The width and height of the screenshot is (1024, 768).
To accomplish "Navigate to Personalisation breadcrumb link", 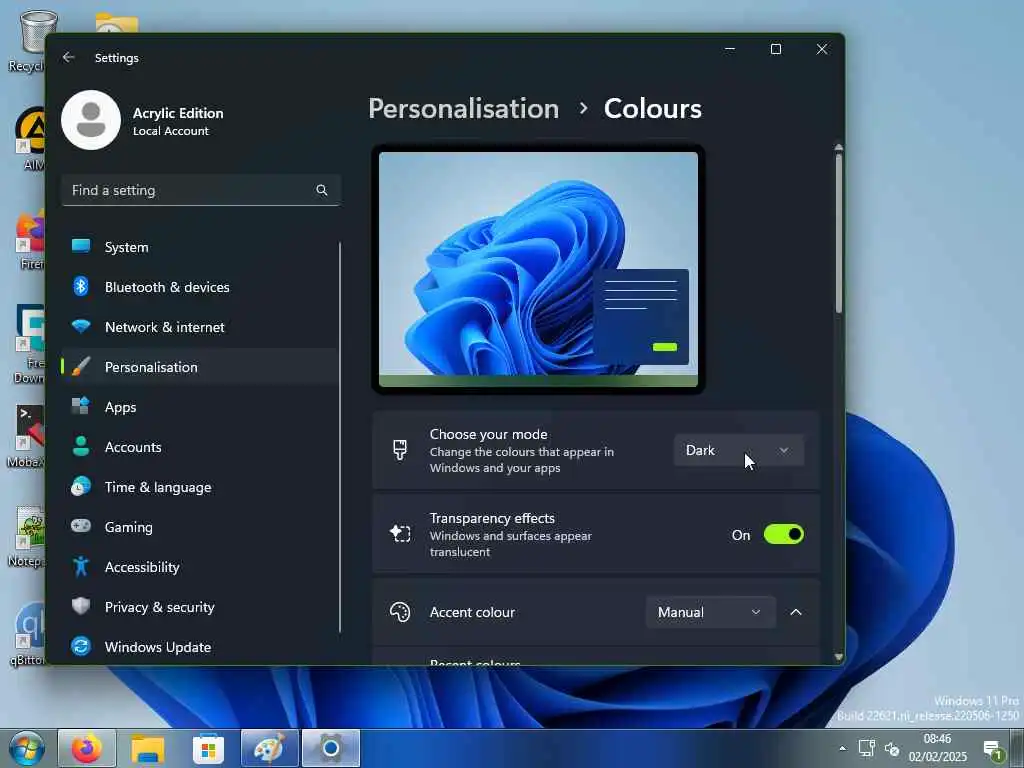I will tap(464, 108).
